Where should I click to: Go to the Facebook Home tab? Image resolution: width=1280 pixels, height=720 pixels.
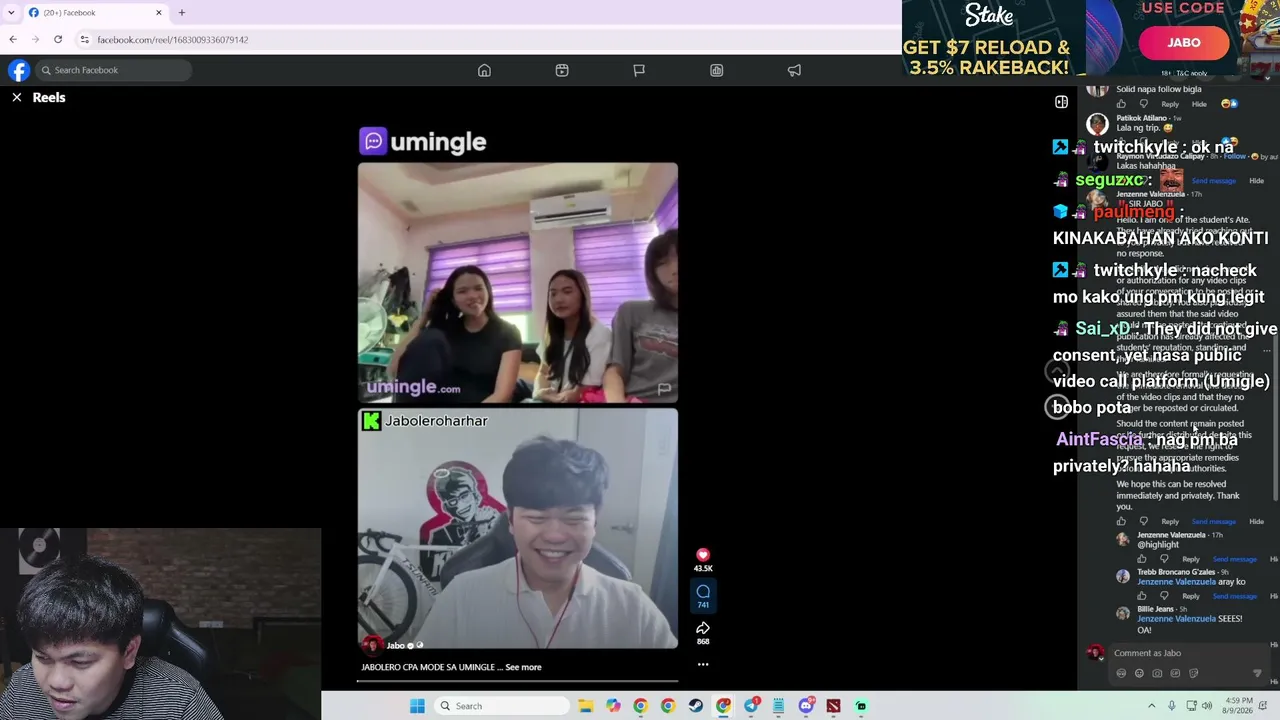click(484, 70)
